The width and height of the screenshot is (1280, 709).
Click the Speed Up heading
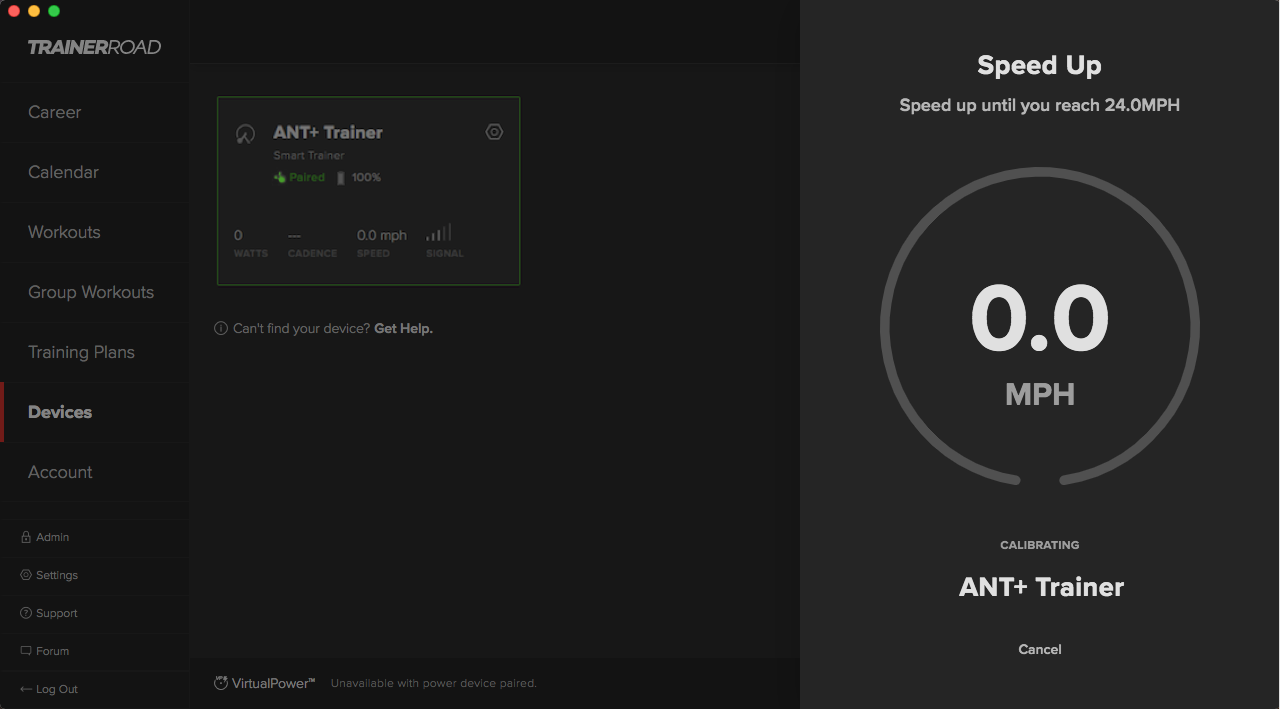(x=1040, y=66)
